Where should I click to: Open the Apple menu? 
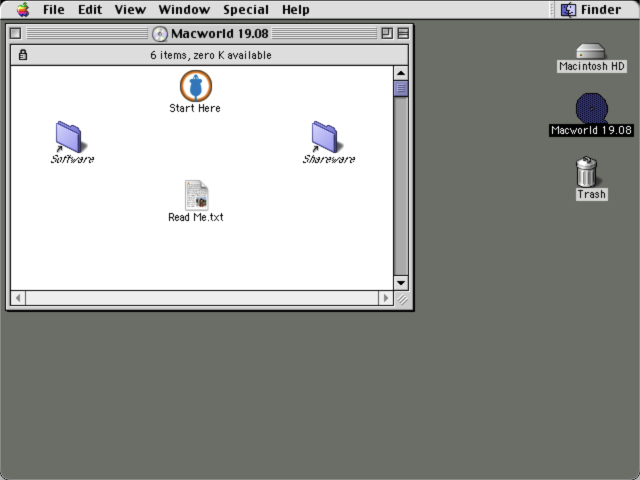click(x=23, y=9)
